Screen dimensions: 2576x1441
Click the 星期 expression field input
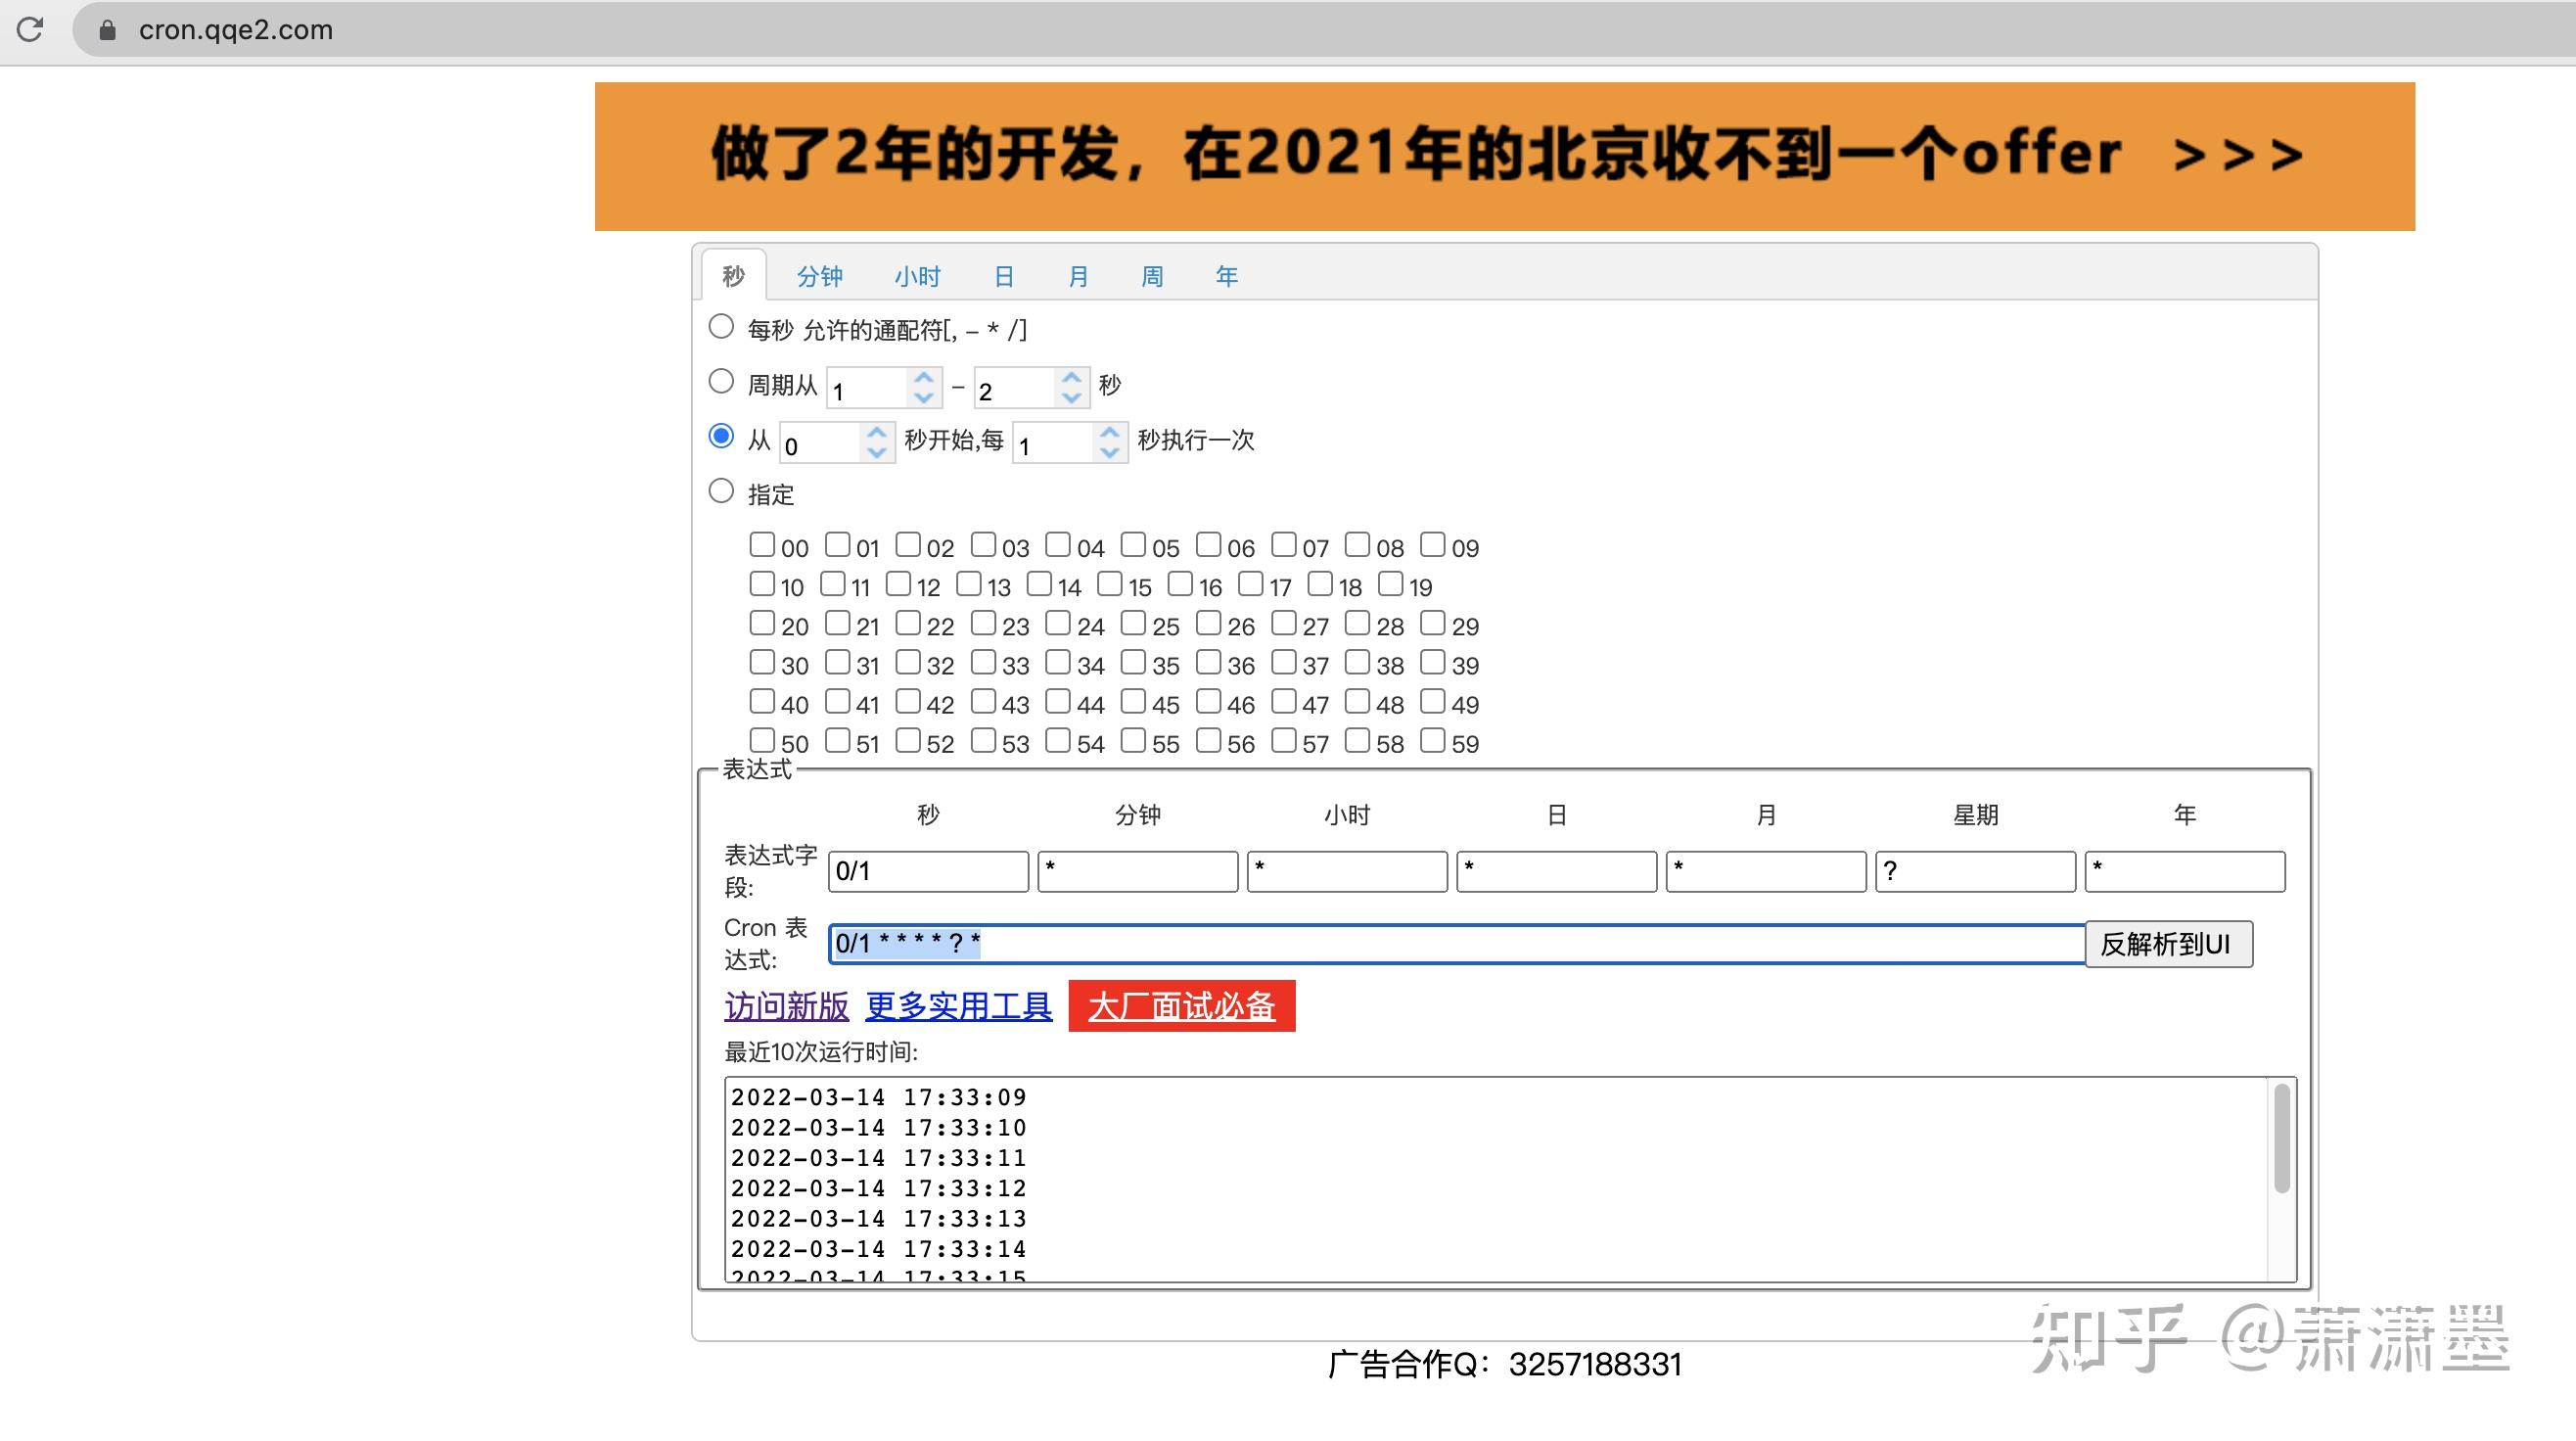pos(1974,871)
